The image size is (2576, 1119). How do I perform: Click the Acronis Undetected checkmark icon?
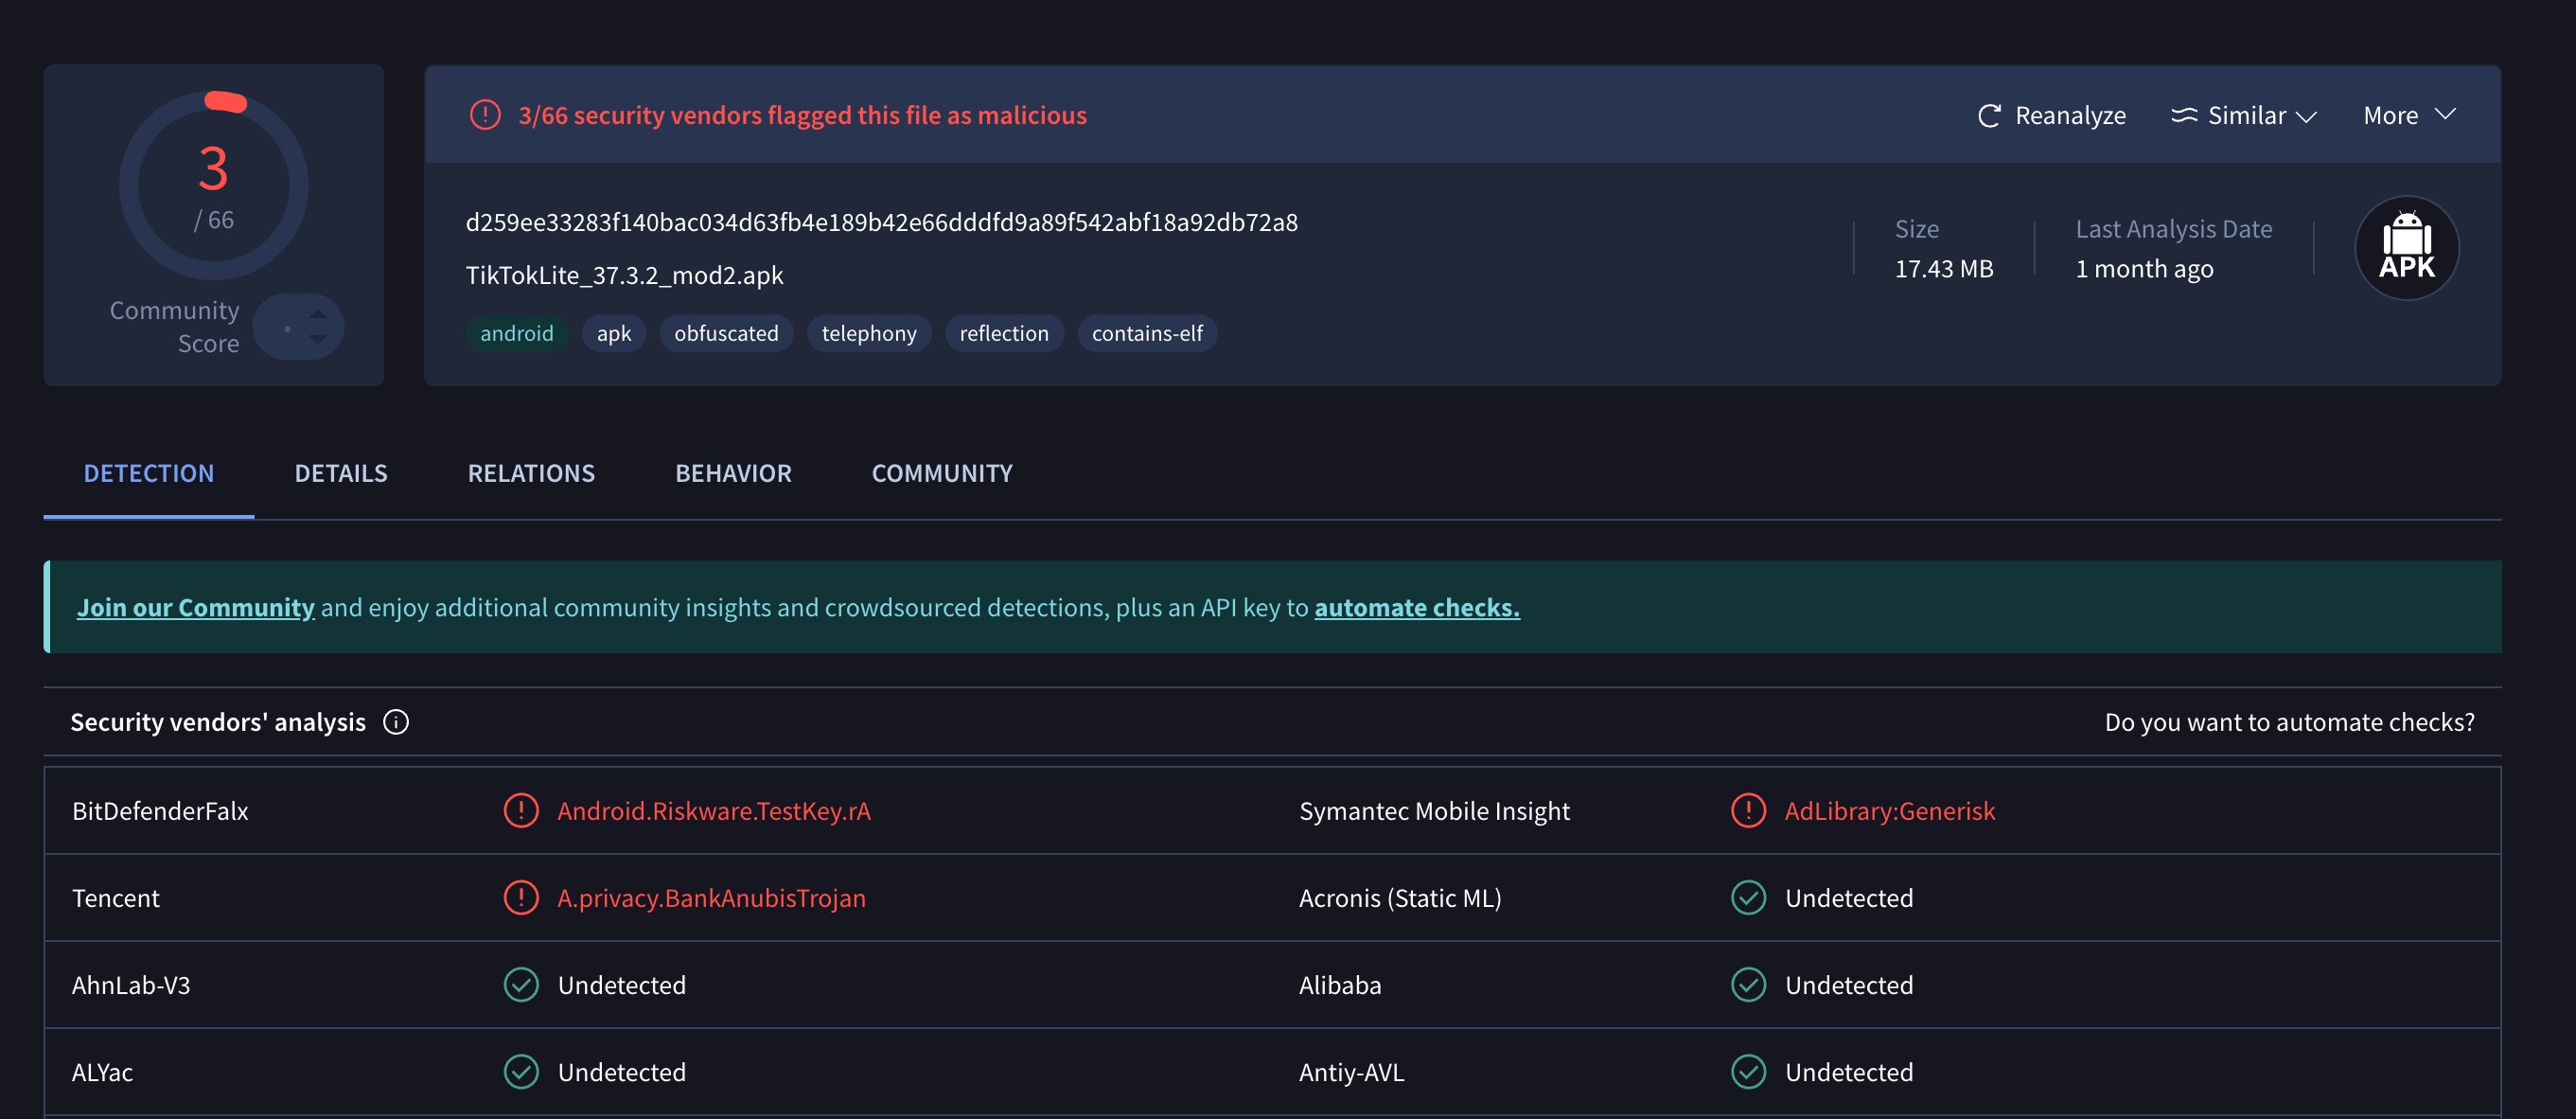point(1748,897)
